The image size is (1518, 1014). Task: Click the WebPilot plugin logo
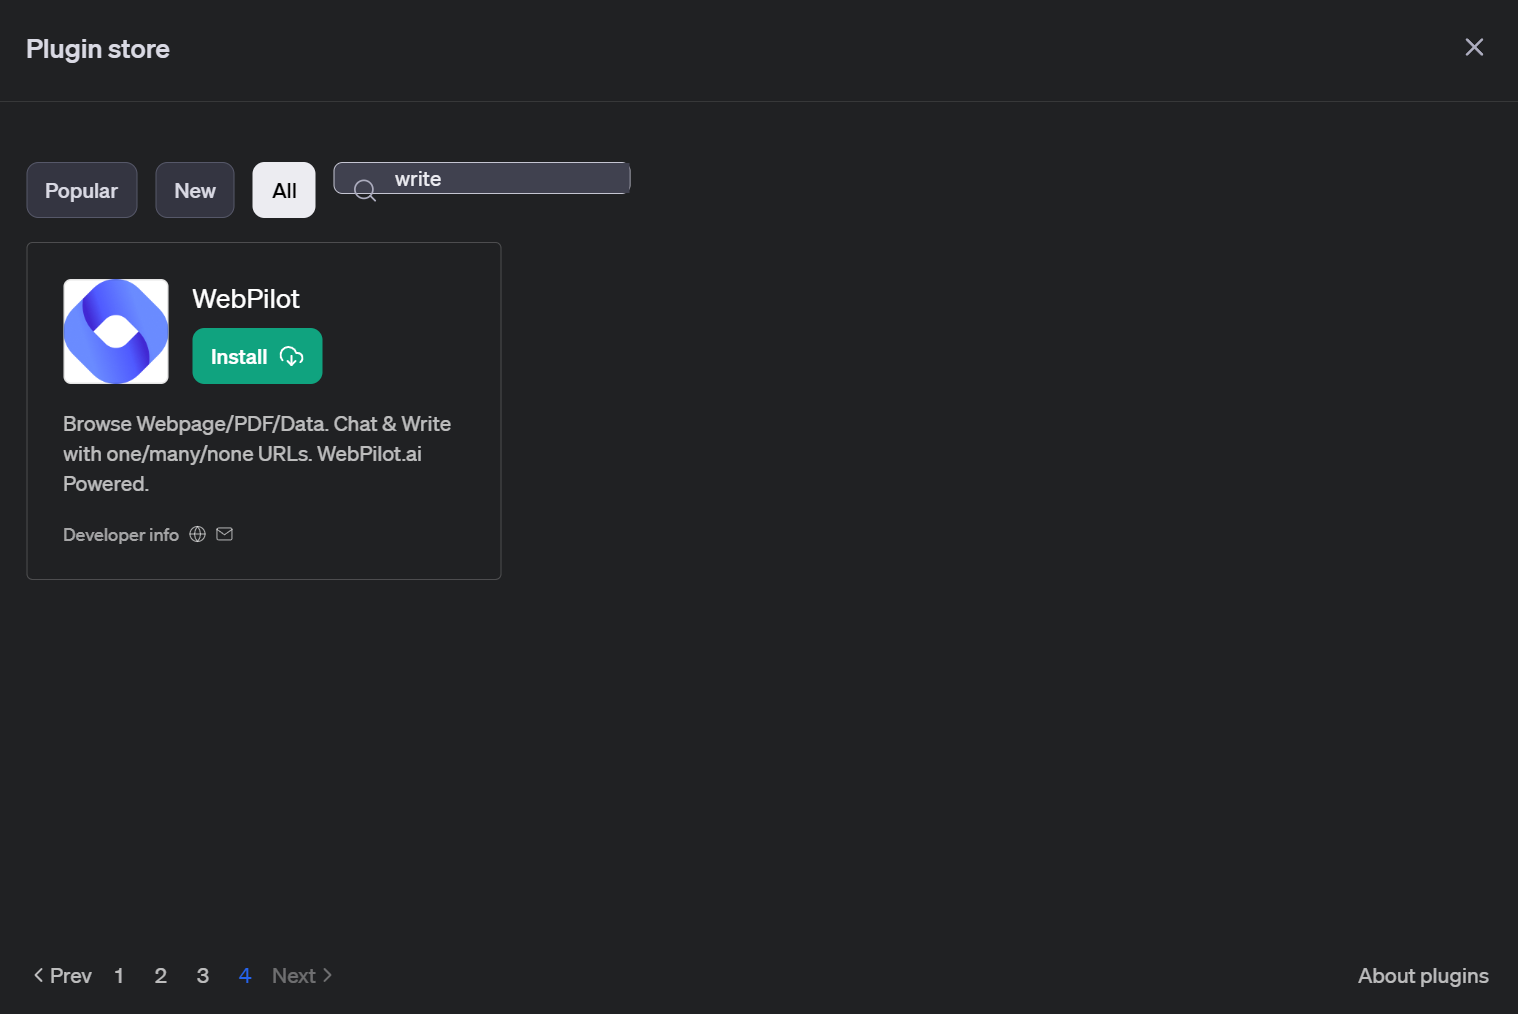tap(116, 331)
